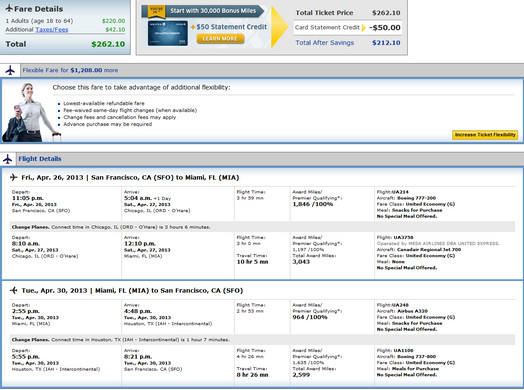Click the Total After Savings text

tap(324, 43)
